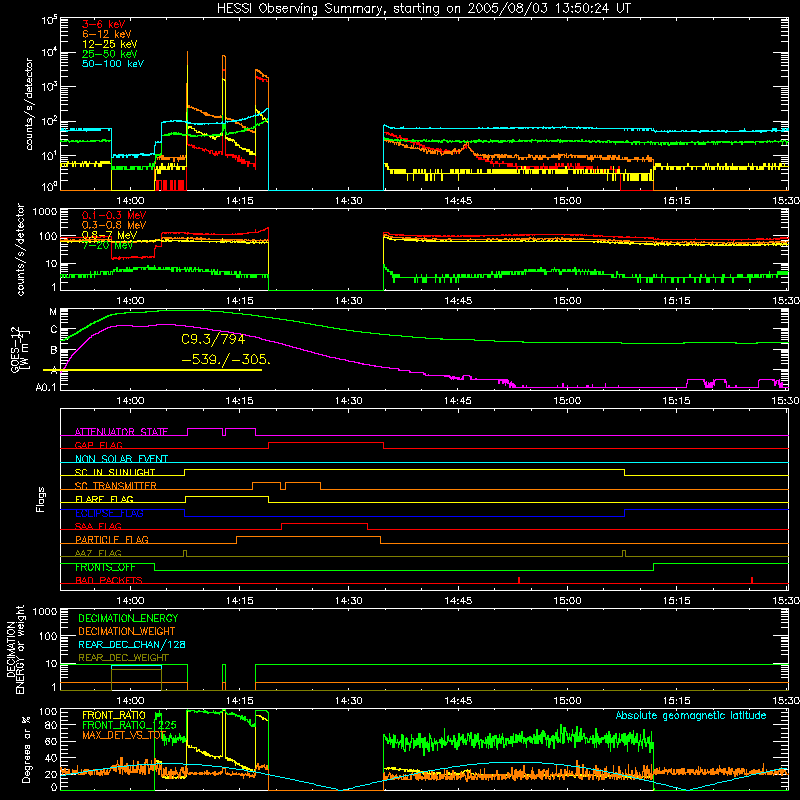Click the REAR_DEC_WEIGHT legend entry

coord(123,658)
